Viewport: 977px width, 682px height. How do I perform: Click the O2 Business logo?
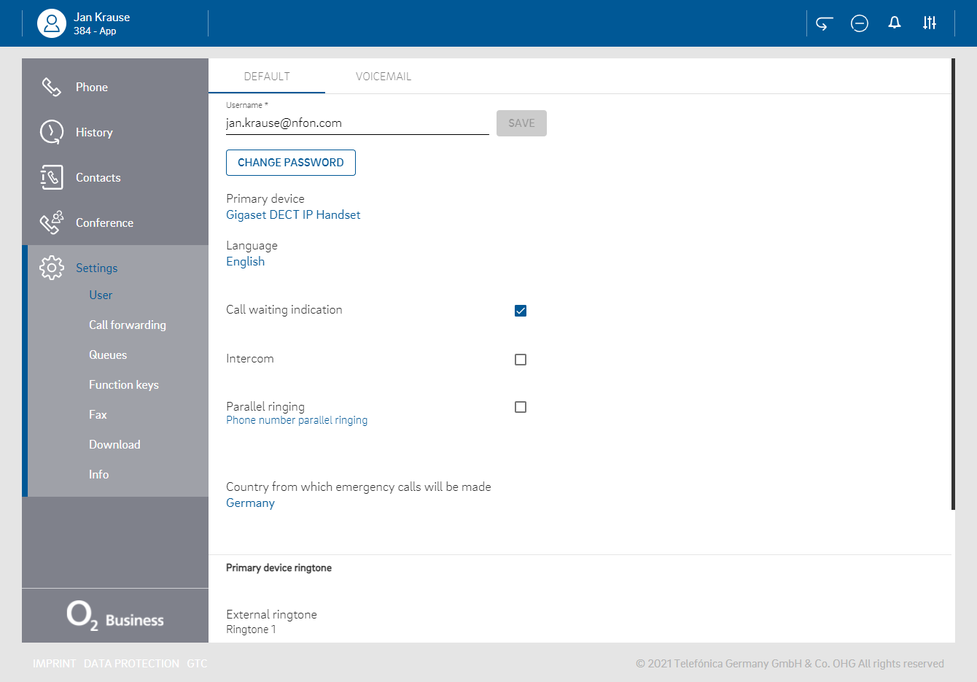115,616
